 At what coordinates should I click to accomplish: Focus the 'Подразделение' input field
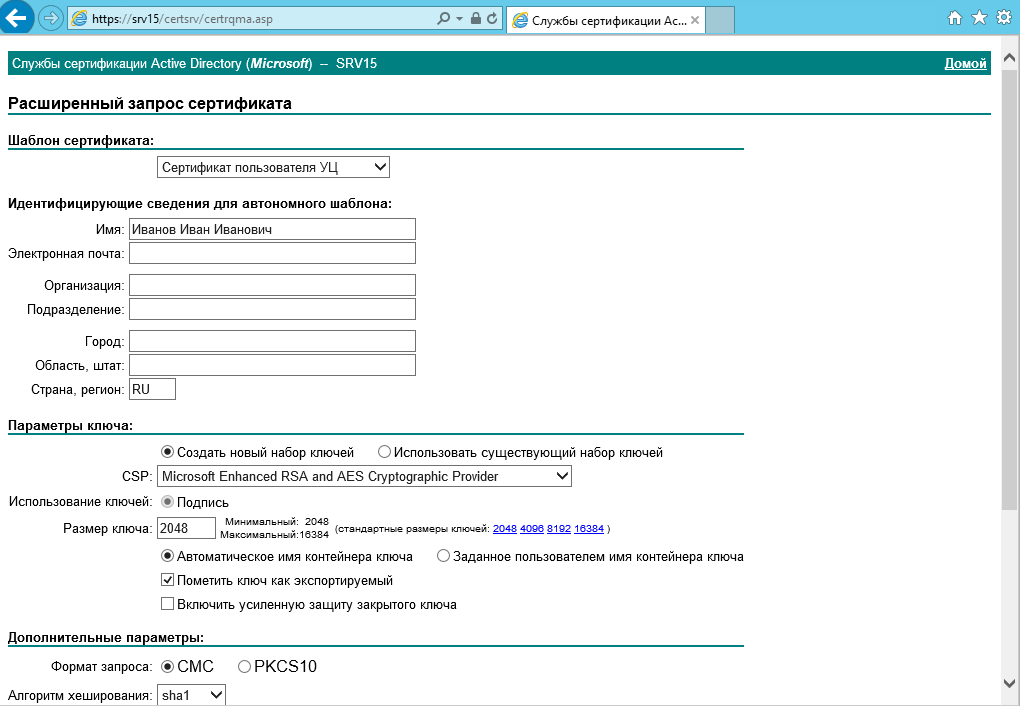tap(272, 309)
